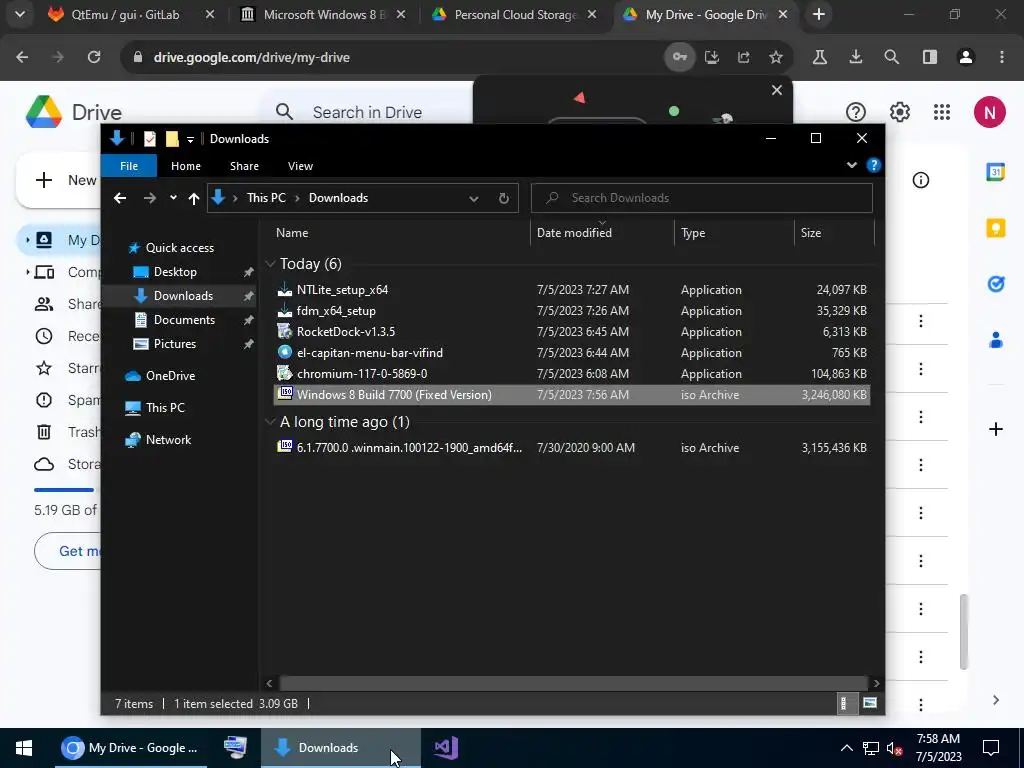This screenshot has width=1024, height=768.
Task: Open Google Tasks side panel icon
Action: coord(995,284)
